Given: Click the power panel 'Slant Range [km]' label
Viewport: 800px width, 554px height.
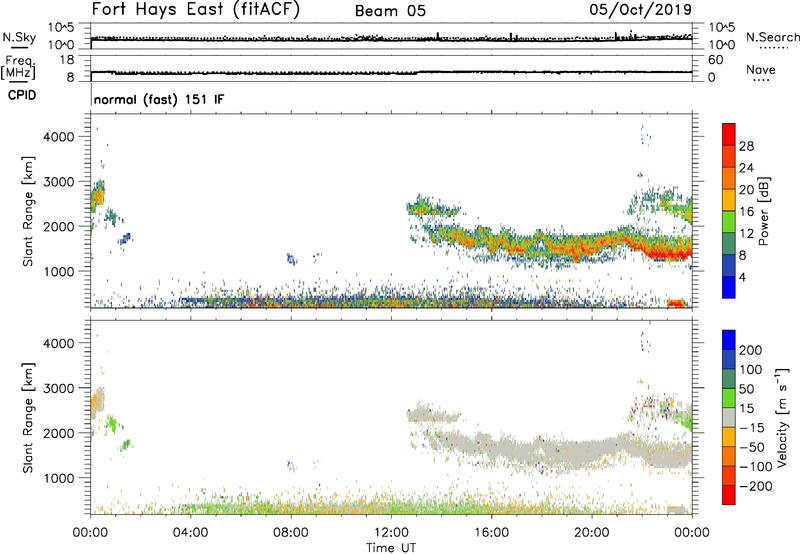Looking at the screenshot, I should 28,211.
